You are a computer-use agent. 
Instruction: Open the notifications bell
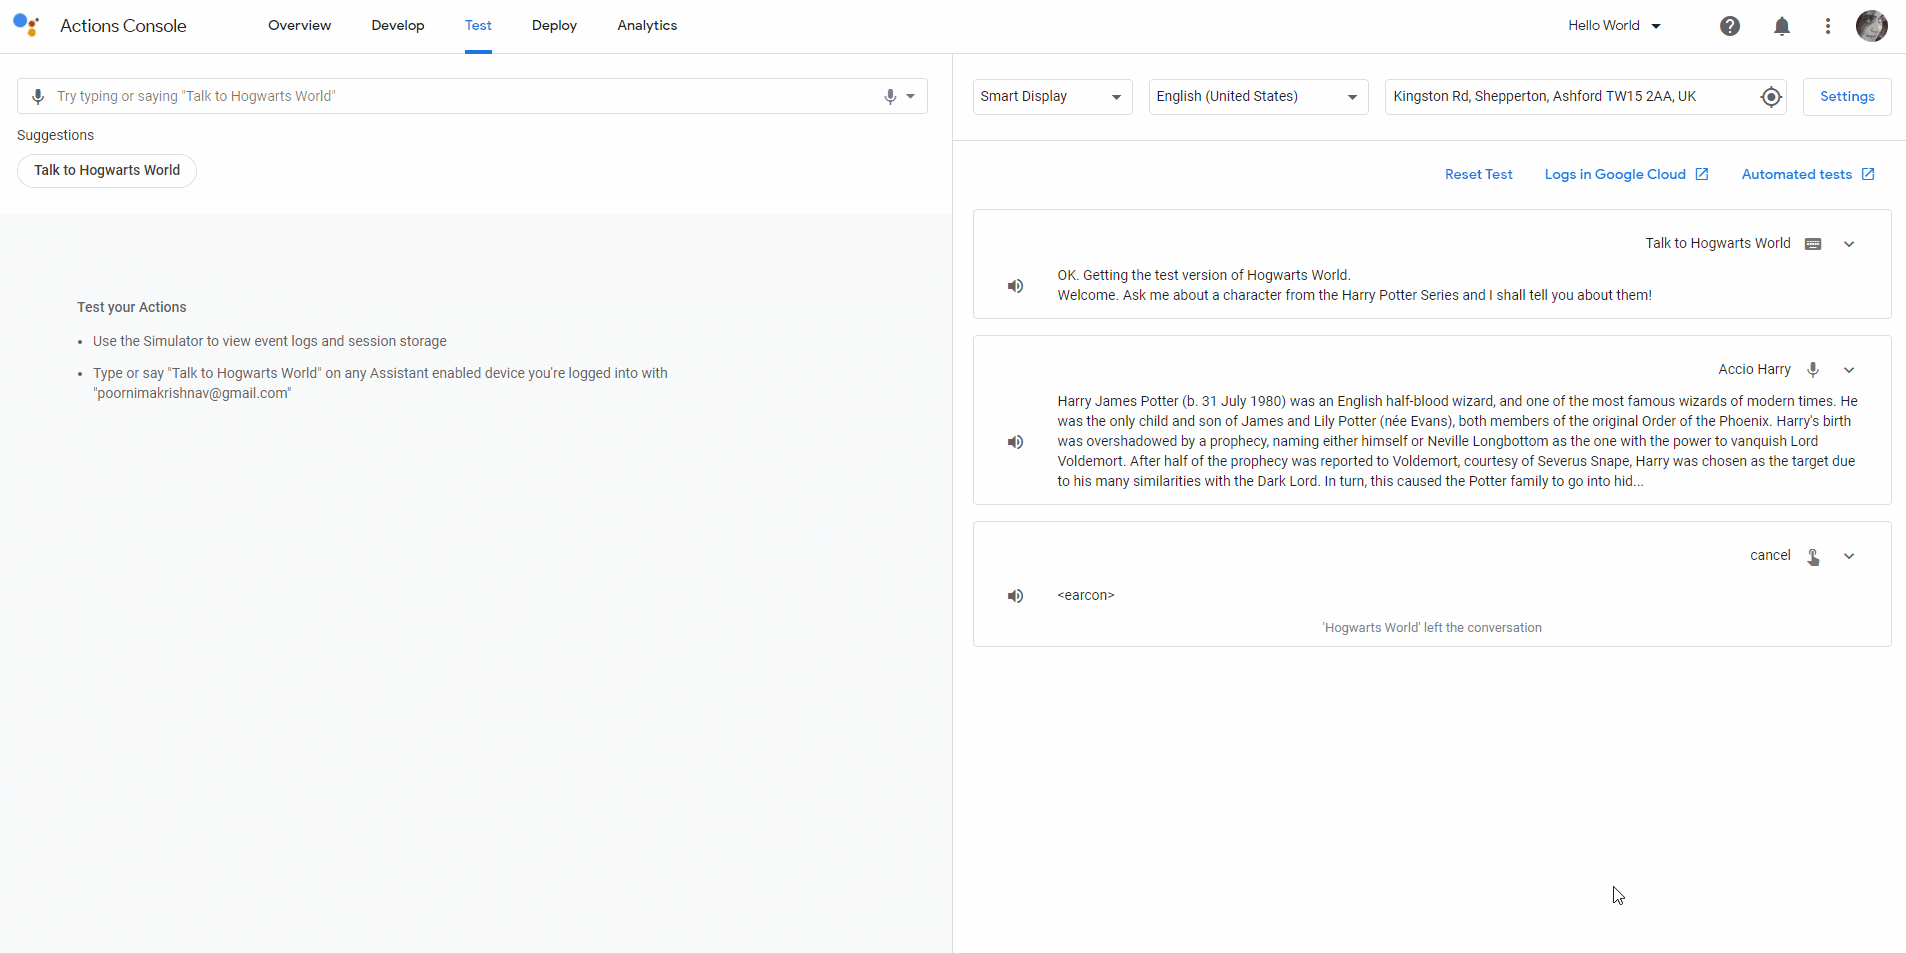pos(1782,26)
